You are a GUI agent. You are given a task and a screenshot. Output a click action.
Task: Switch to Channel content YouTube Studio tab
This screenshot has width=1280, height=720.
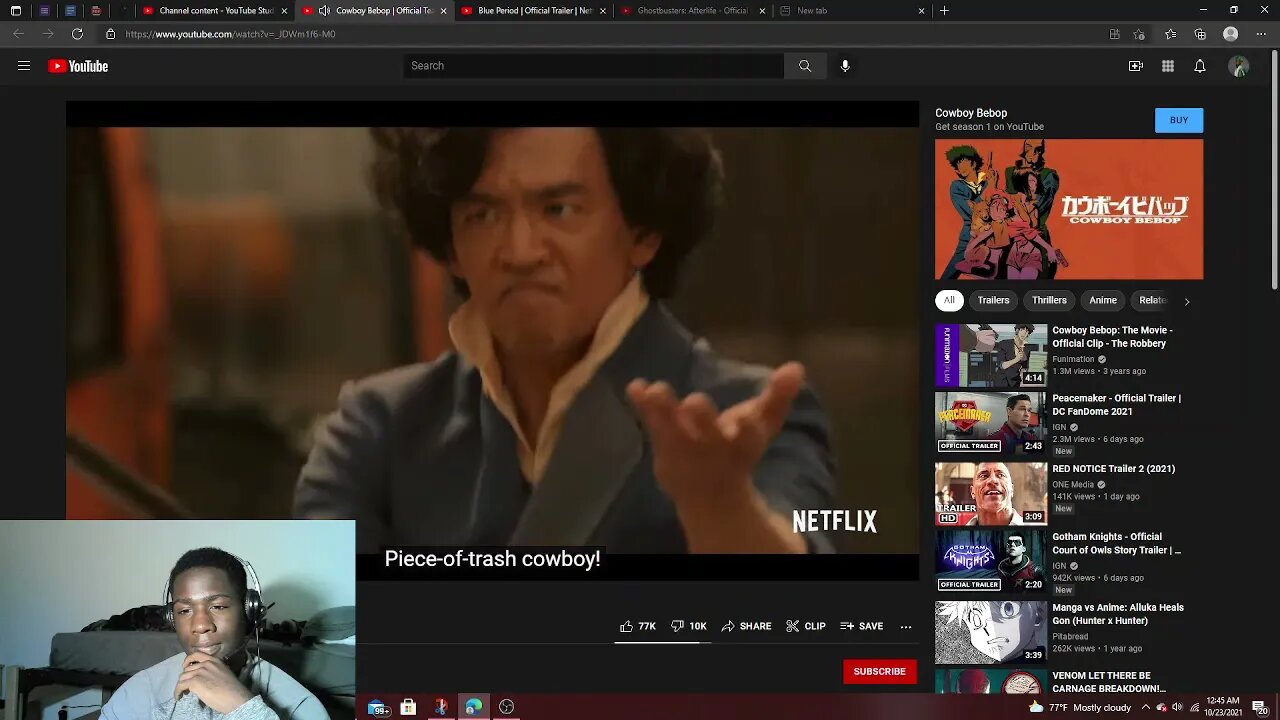tap(214, 11)
